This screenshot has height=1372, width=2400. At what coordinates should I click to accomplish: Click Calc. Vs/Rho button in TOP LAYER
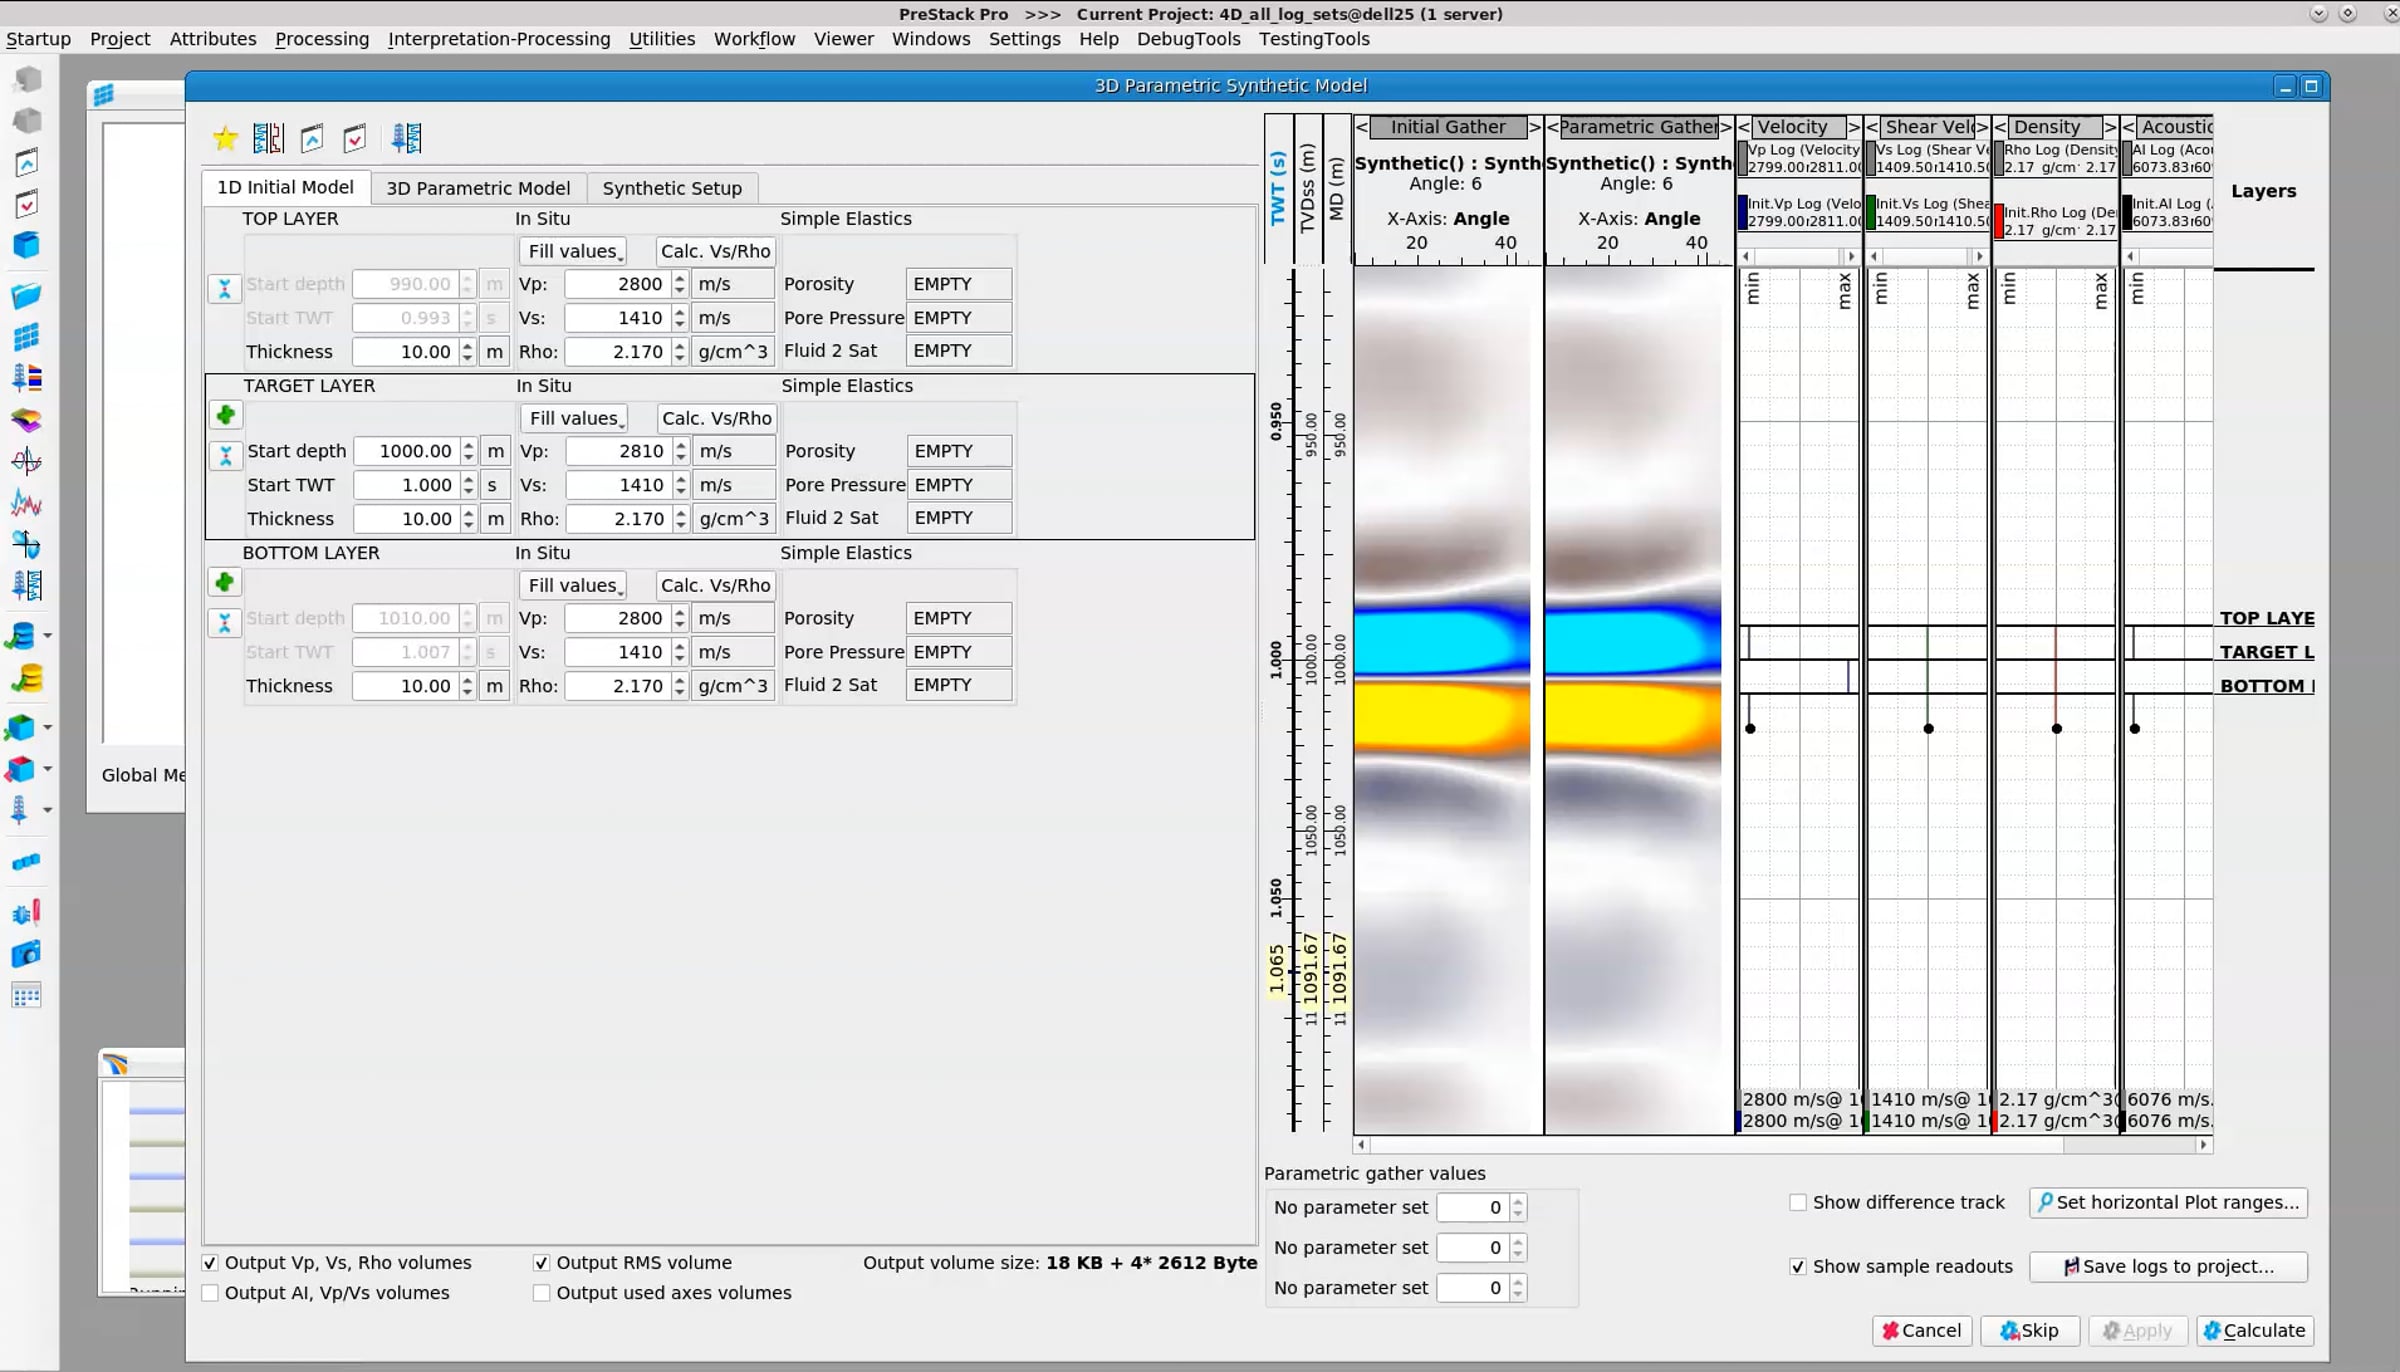point(715,251)
